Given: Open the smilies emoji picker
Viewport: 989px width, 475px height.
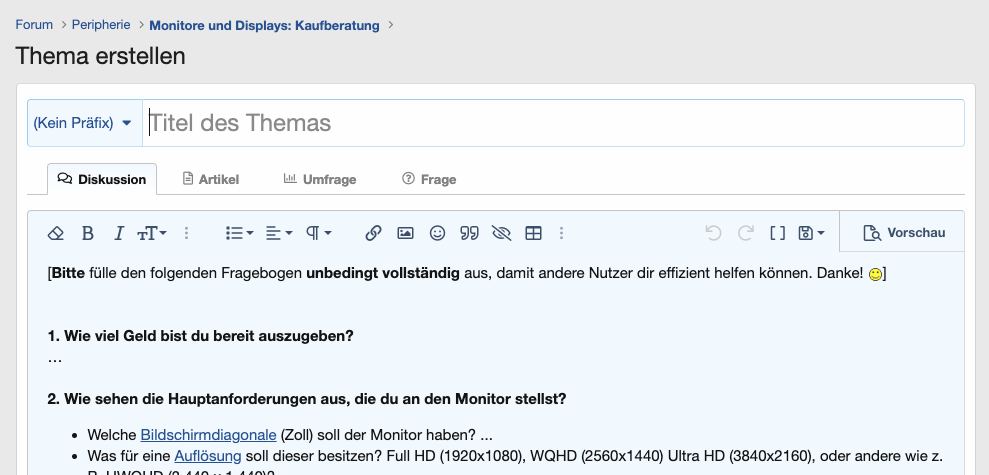Looking at the screenshot, I should (x=437, y=233).
